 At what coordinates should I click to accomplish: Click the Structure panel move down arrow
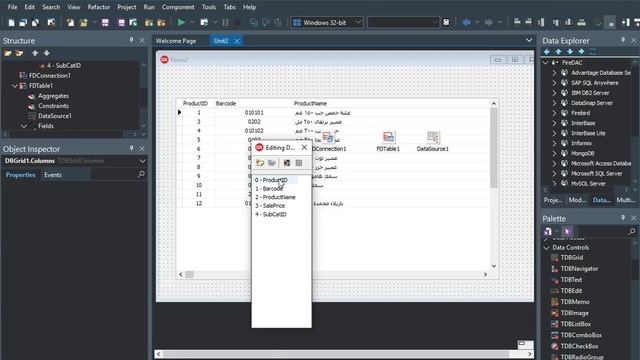[x=47, y=53]
